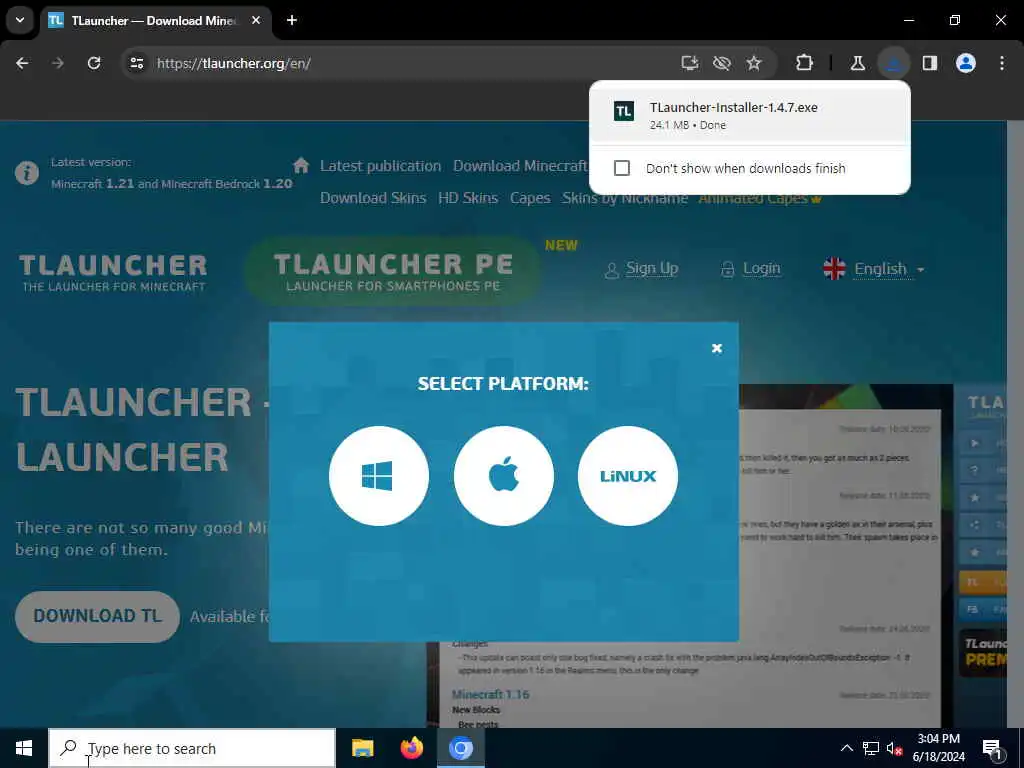Image resolution: width=1024 pixels, height=768 pixels.
Task: Click the muted volume tray icon
Action: click(x=895, y=748)
